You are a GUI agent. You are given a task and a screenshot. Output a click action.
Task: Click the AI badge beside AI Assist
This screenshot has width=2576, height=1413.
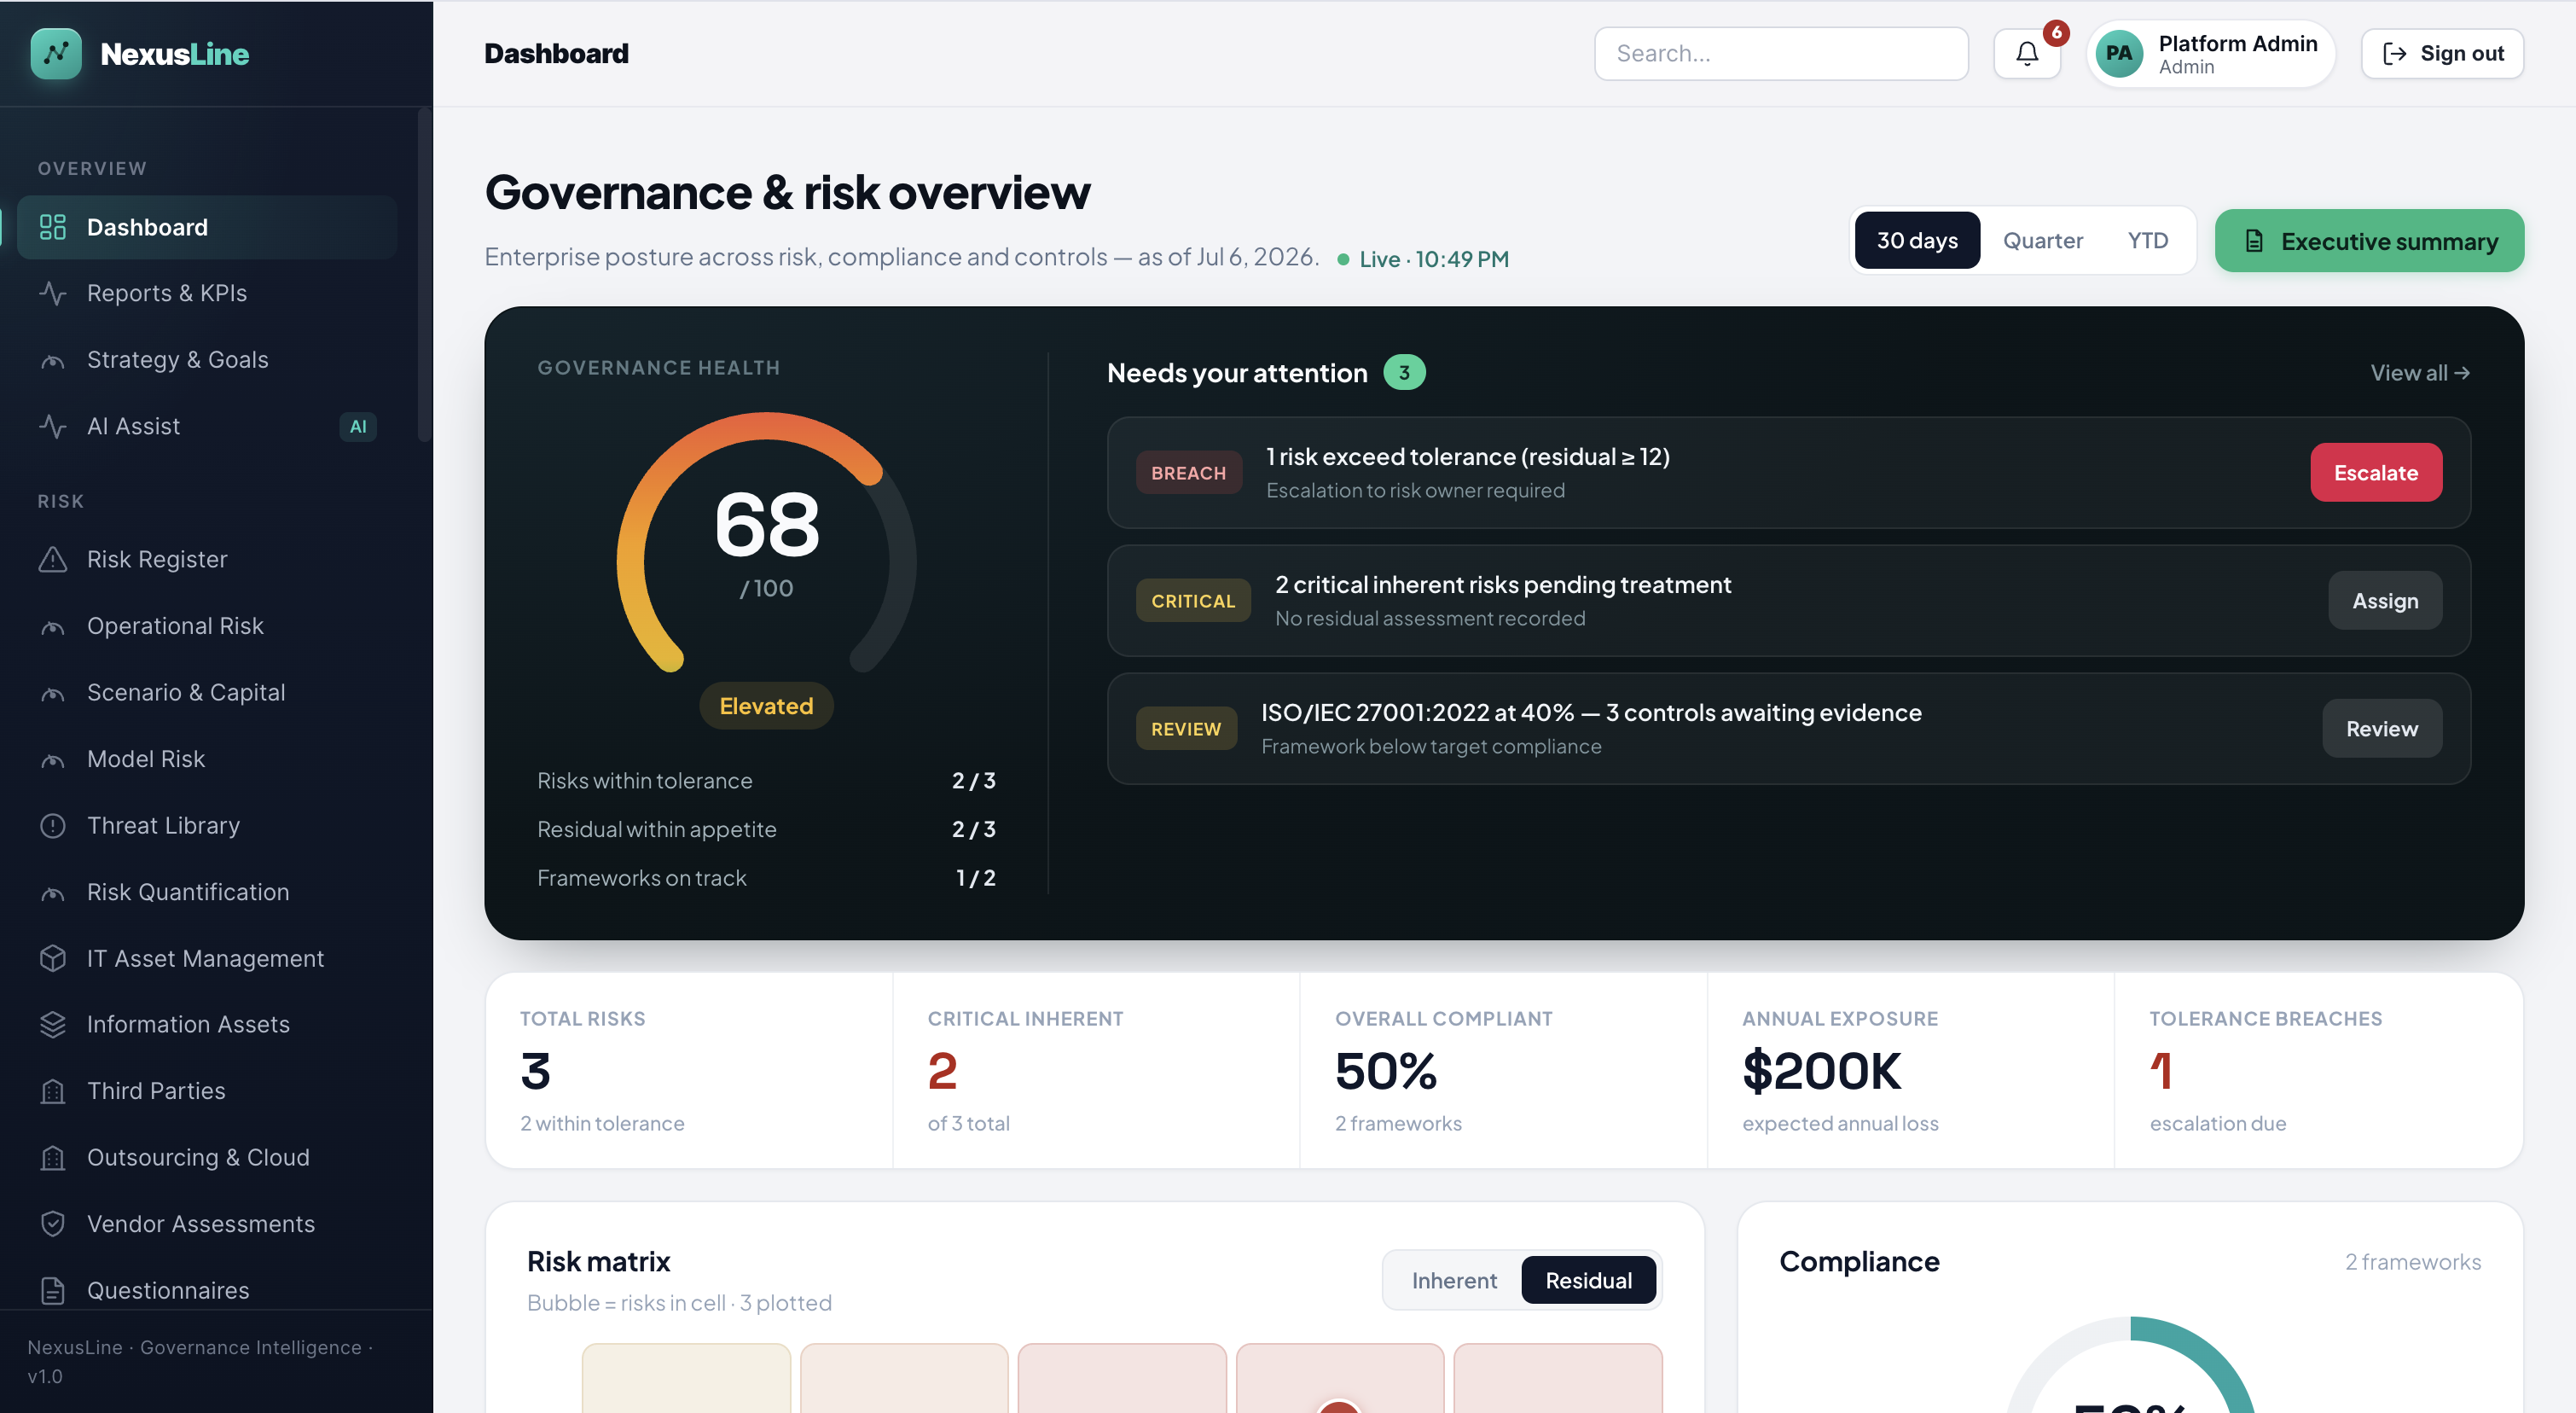point(358,426)
